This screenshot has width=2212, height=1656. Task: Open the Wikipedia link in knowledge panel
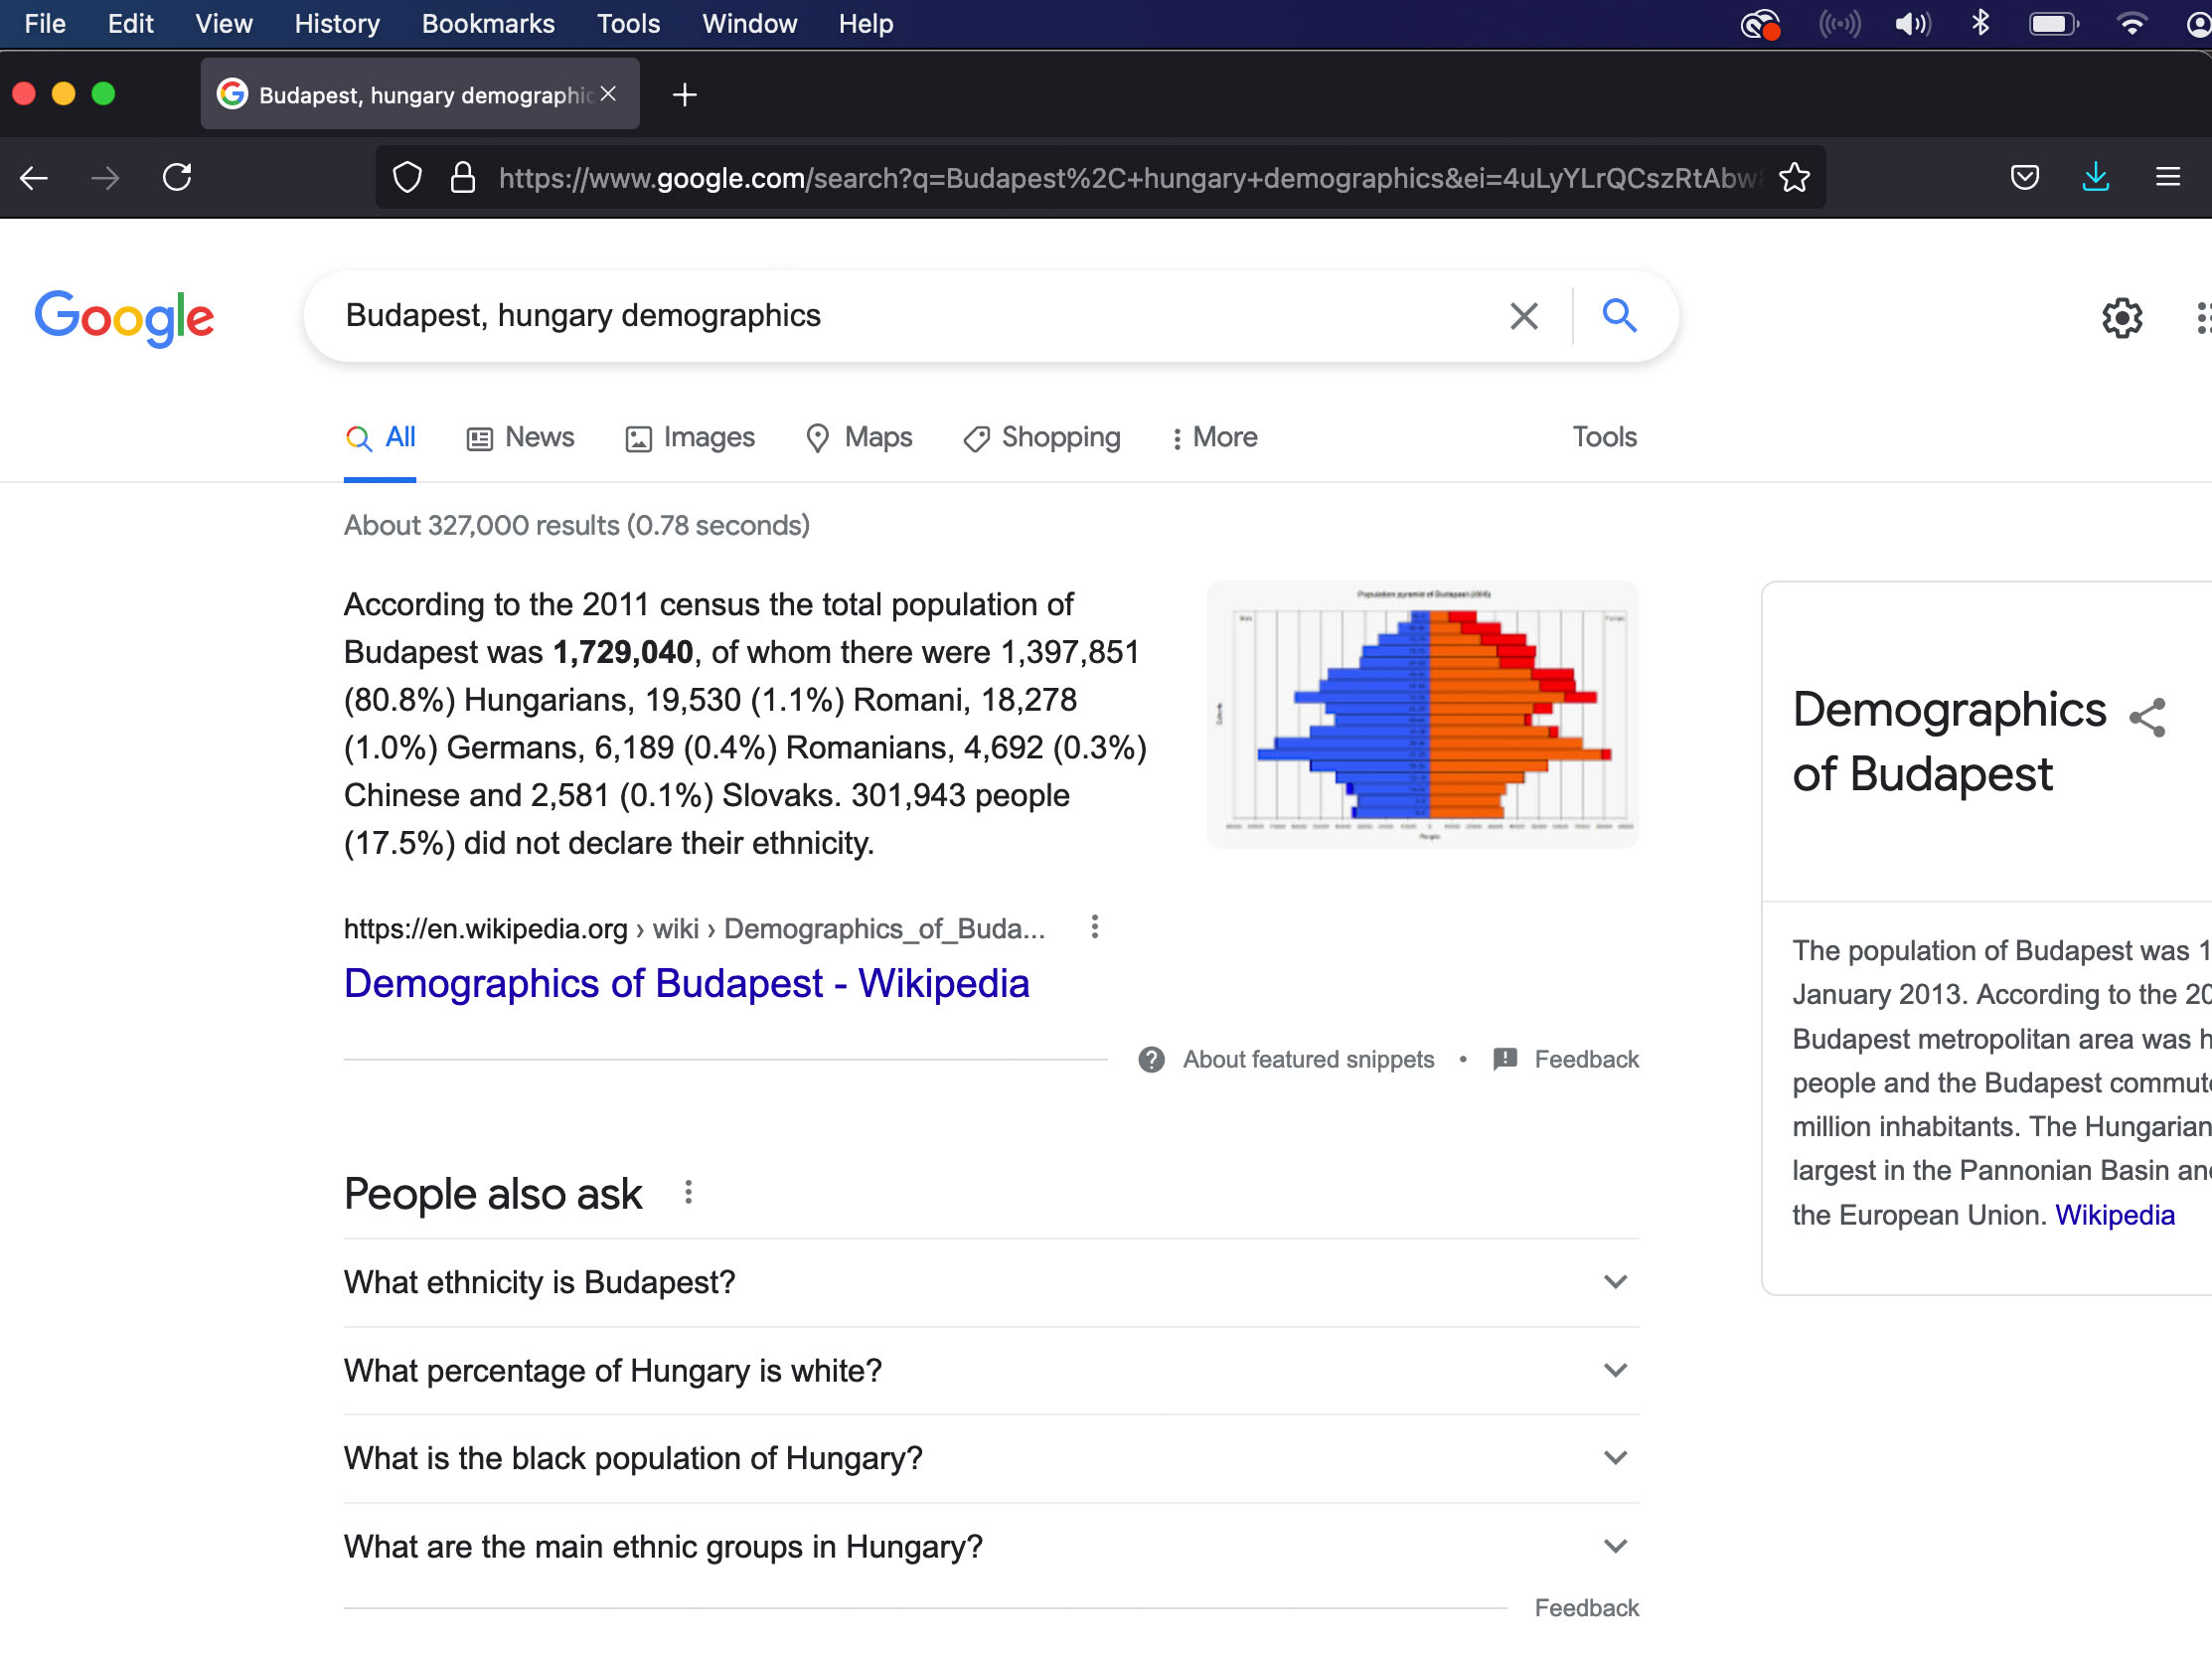[x=2114, y=1214]
